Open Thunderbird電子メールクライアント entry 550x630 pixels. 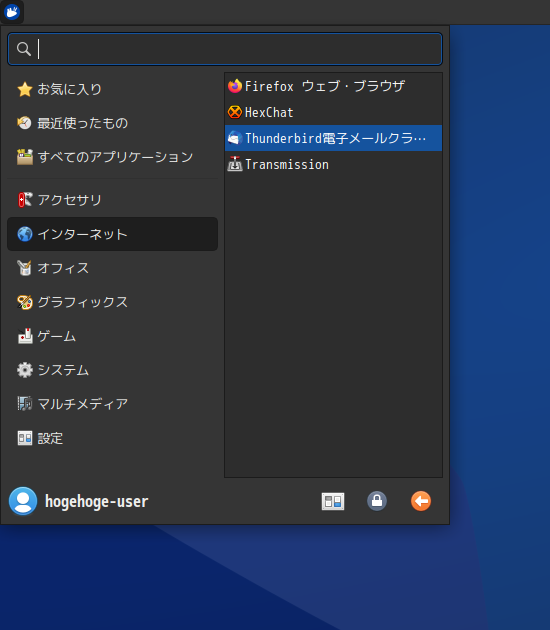[333, 138]
